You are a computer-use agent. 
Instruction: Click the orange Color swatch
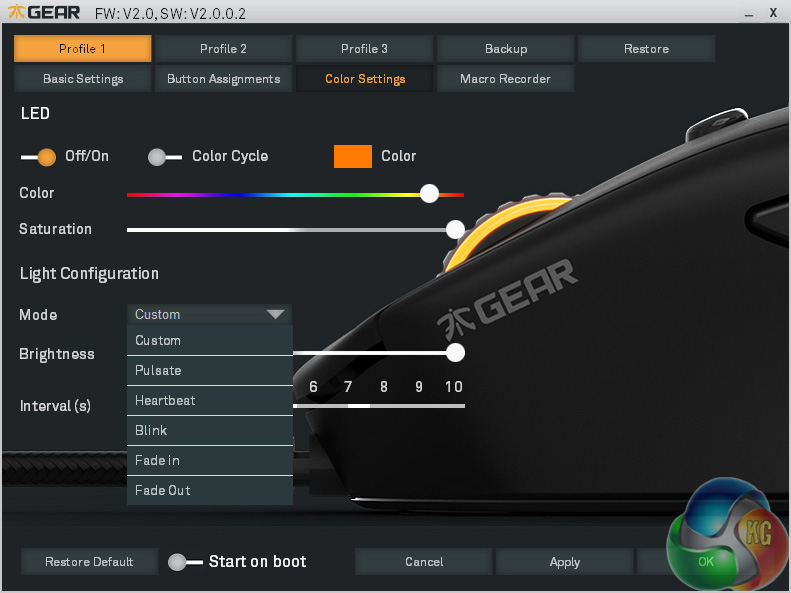point(353,156)
